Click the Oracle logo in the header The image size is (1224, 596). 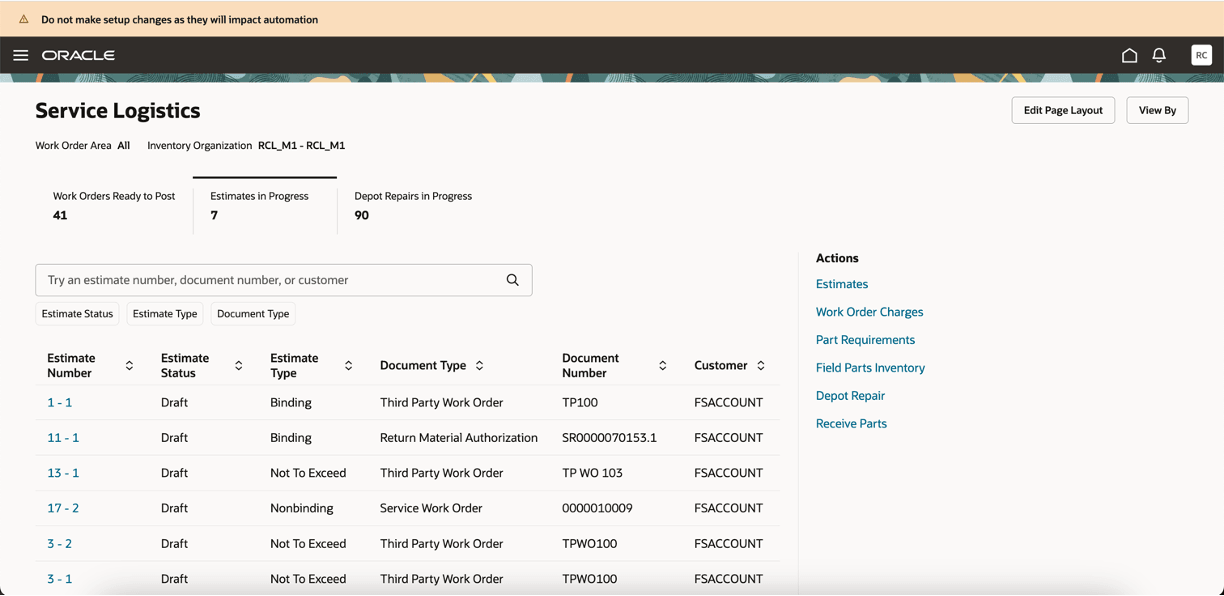[x=78, y=55]
